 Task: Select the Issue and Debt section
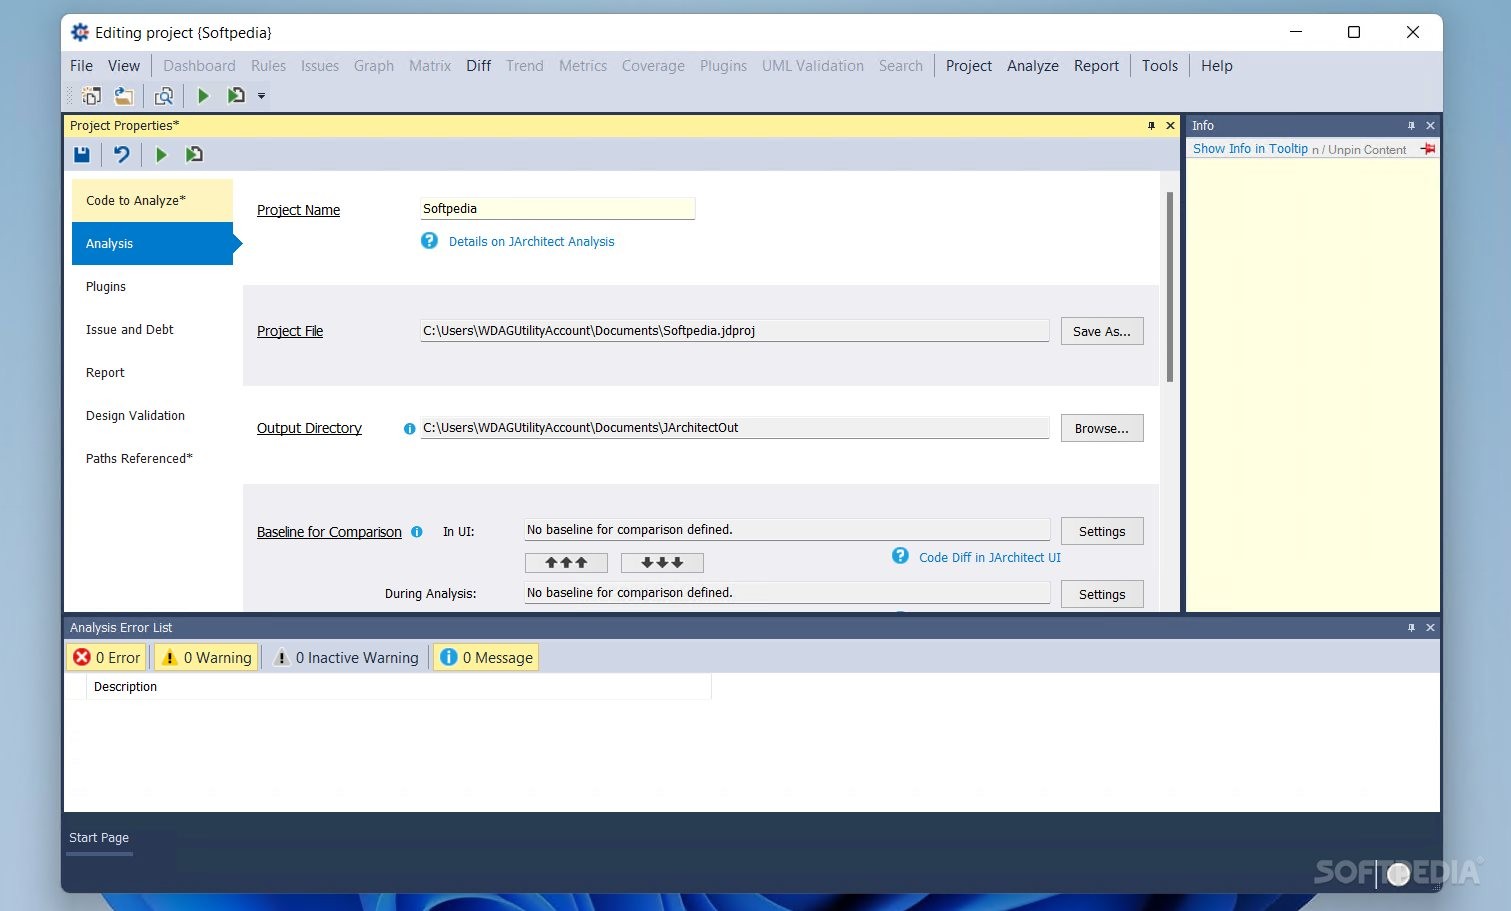tap(152, 330)
